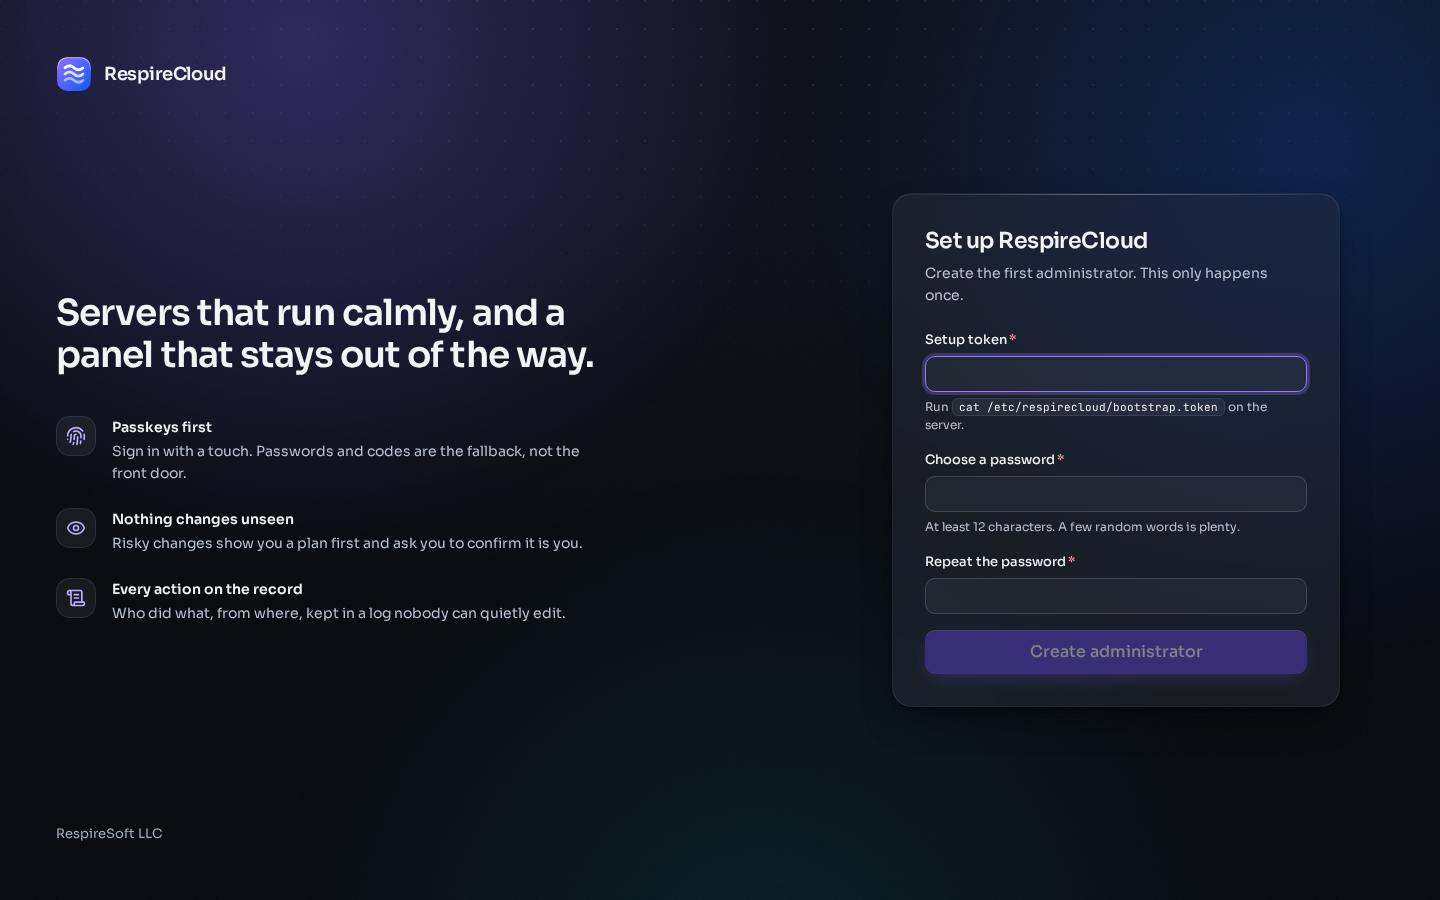This screenshot has height=900, width=1440.
Task: Click the fingerprint icon beside Passkeys first
Action: [76, 436]
